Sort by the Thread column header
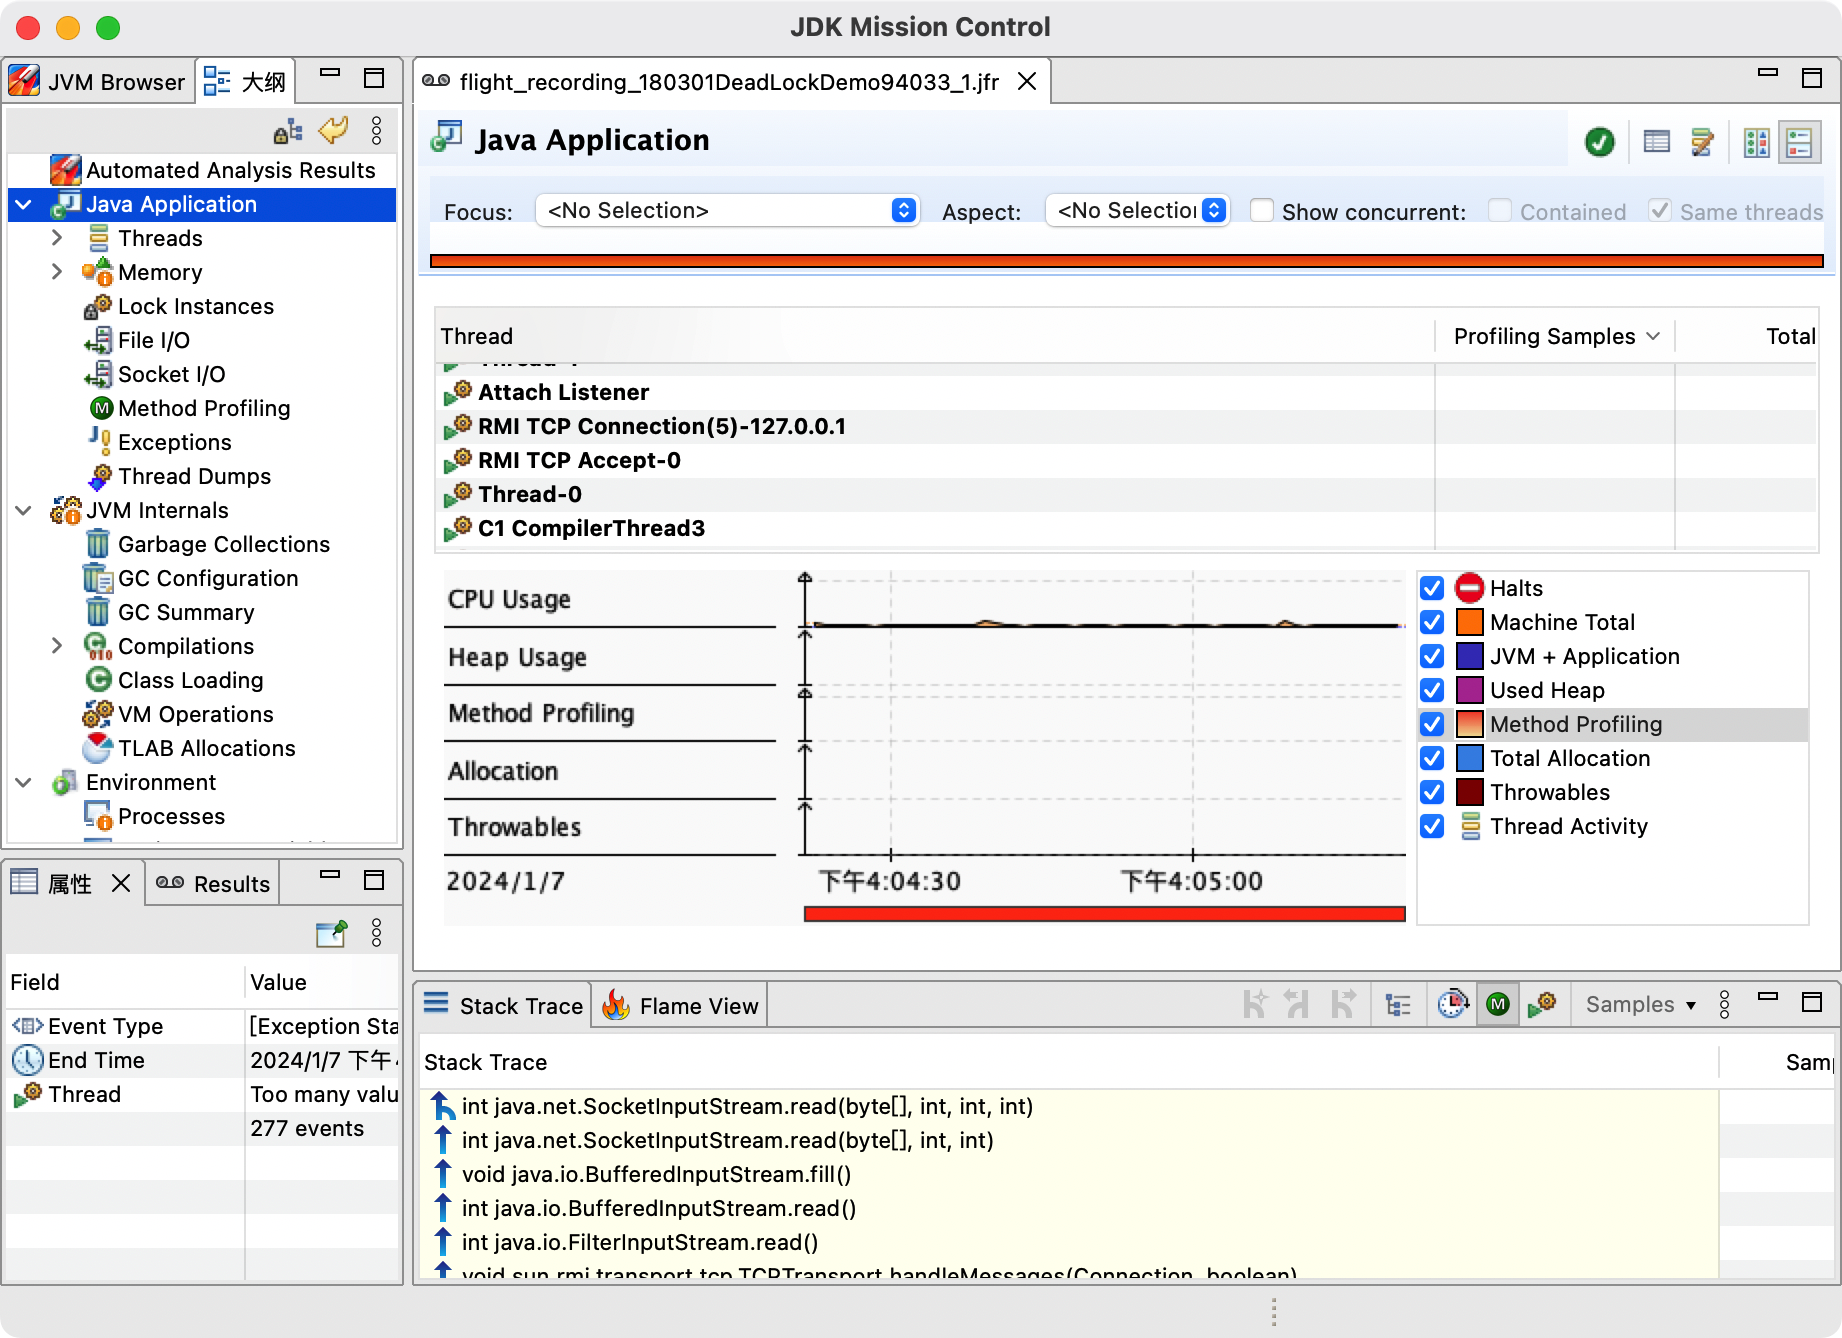The height and width of the screenshot is (1338, 1842). click(x=935, y=336)
